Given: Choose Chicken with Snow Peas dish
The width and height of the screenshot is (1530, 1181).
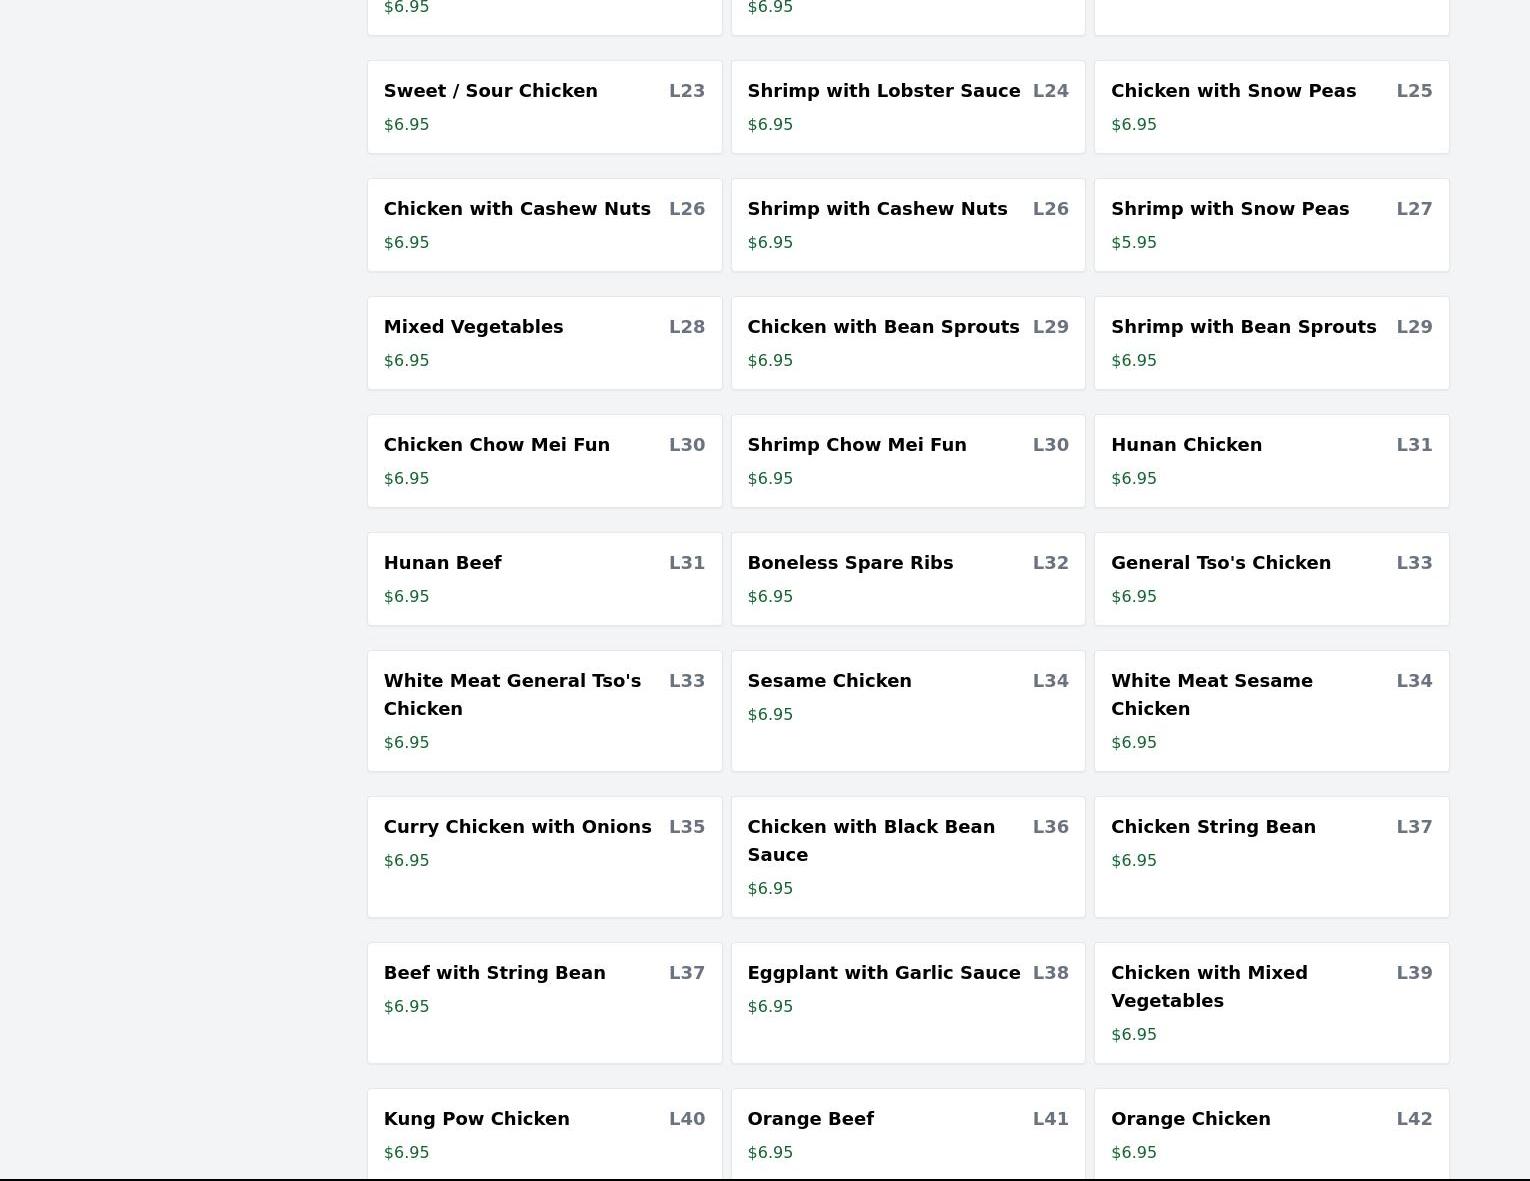Looking at the screenshot, I should (1270, 107).
